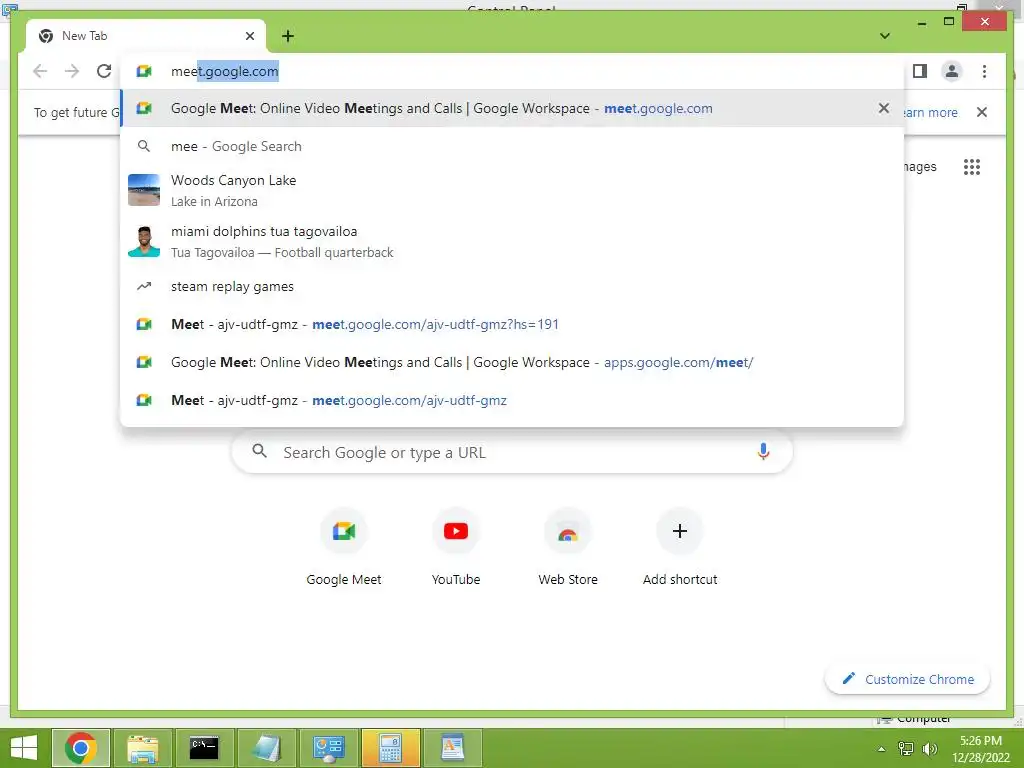Show hidden tray icons arrow
The width and height of the screenshot is (1024, 768).
(x=882, y=749)
